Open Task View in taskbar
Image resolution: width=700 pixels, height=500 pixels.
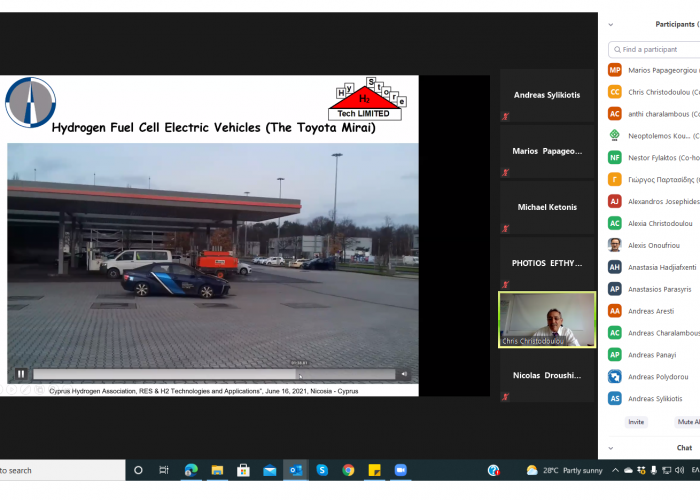(x=164, y=470)
